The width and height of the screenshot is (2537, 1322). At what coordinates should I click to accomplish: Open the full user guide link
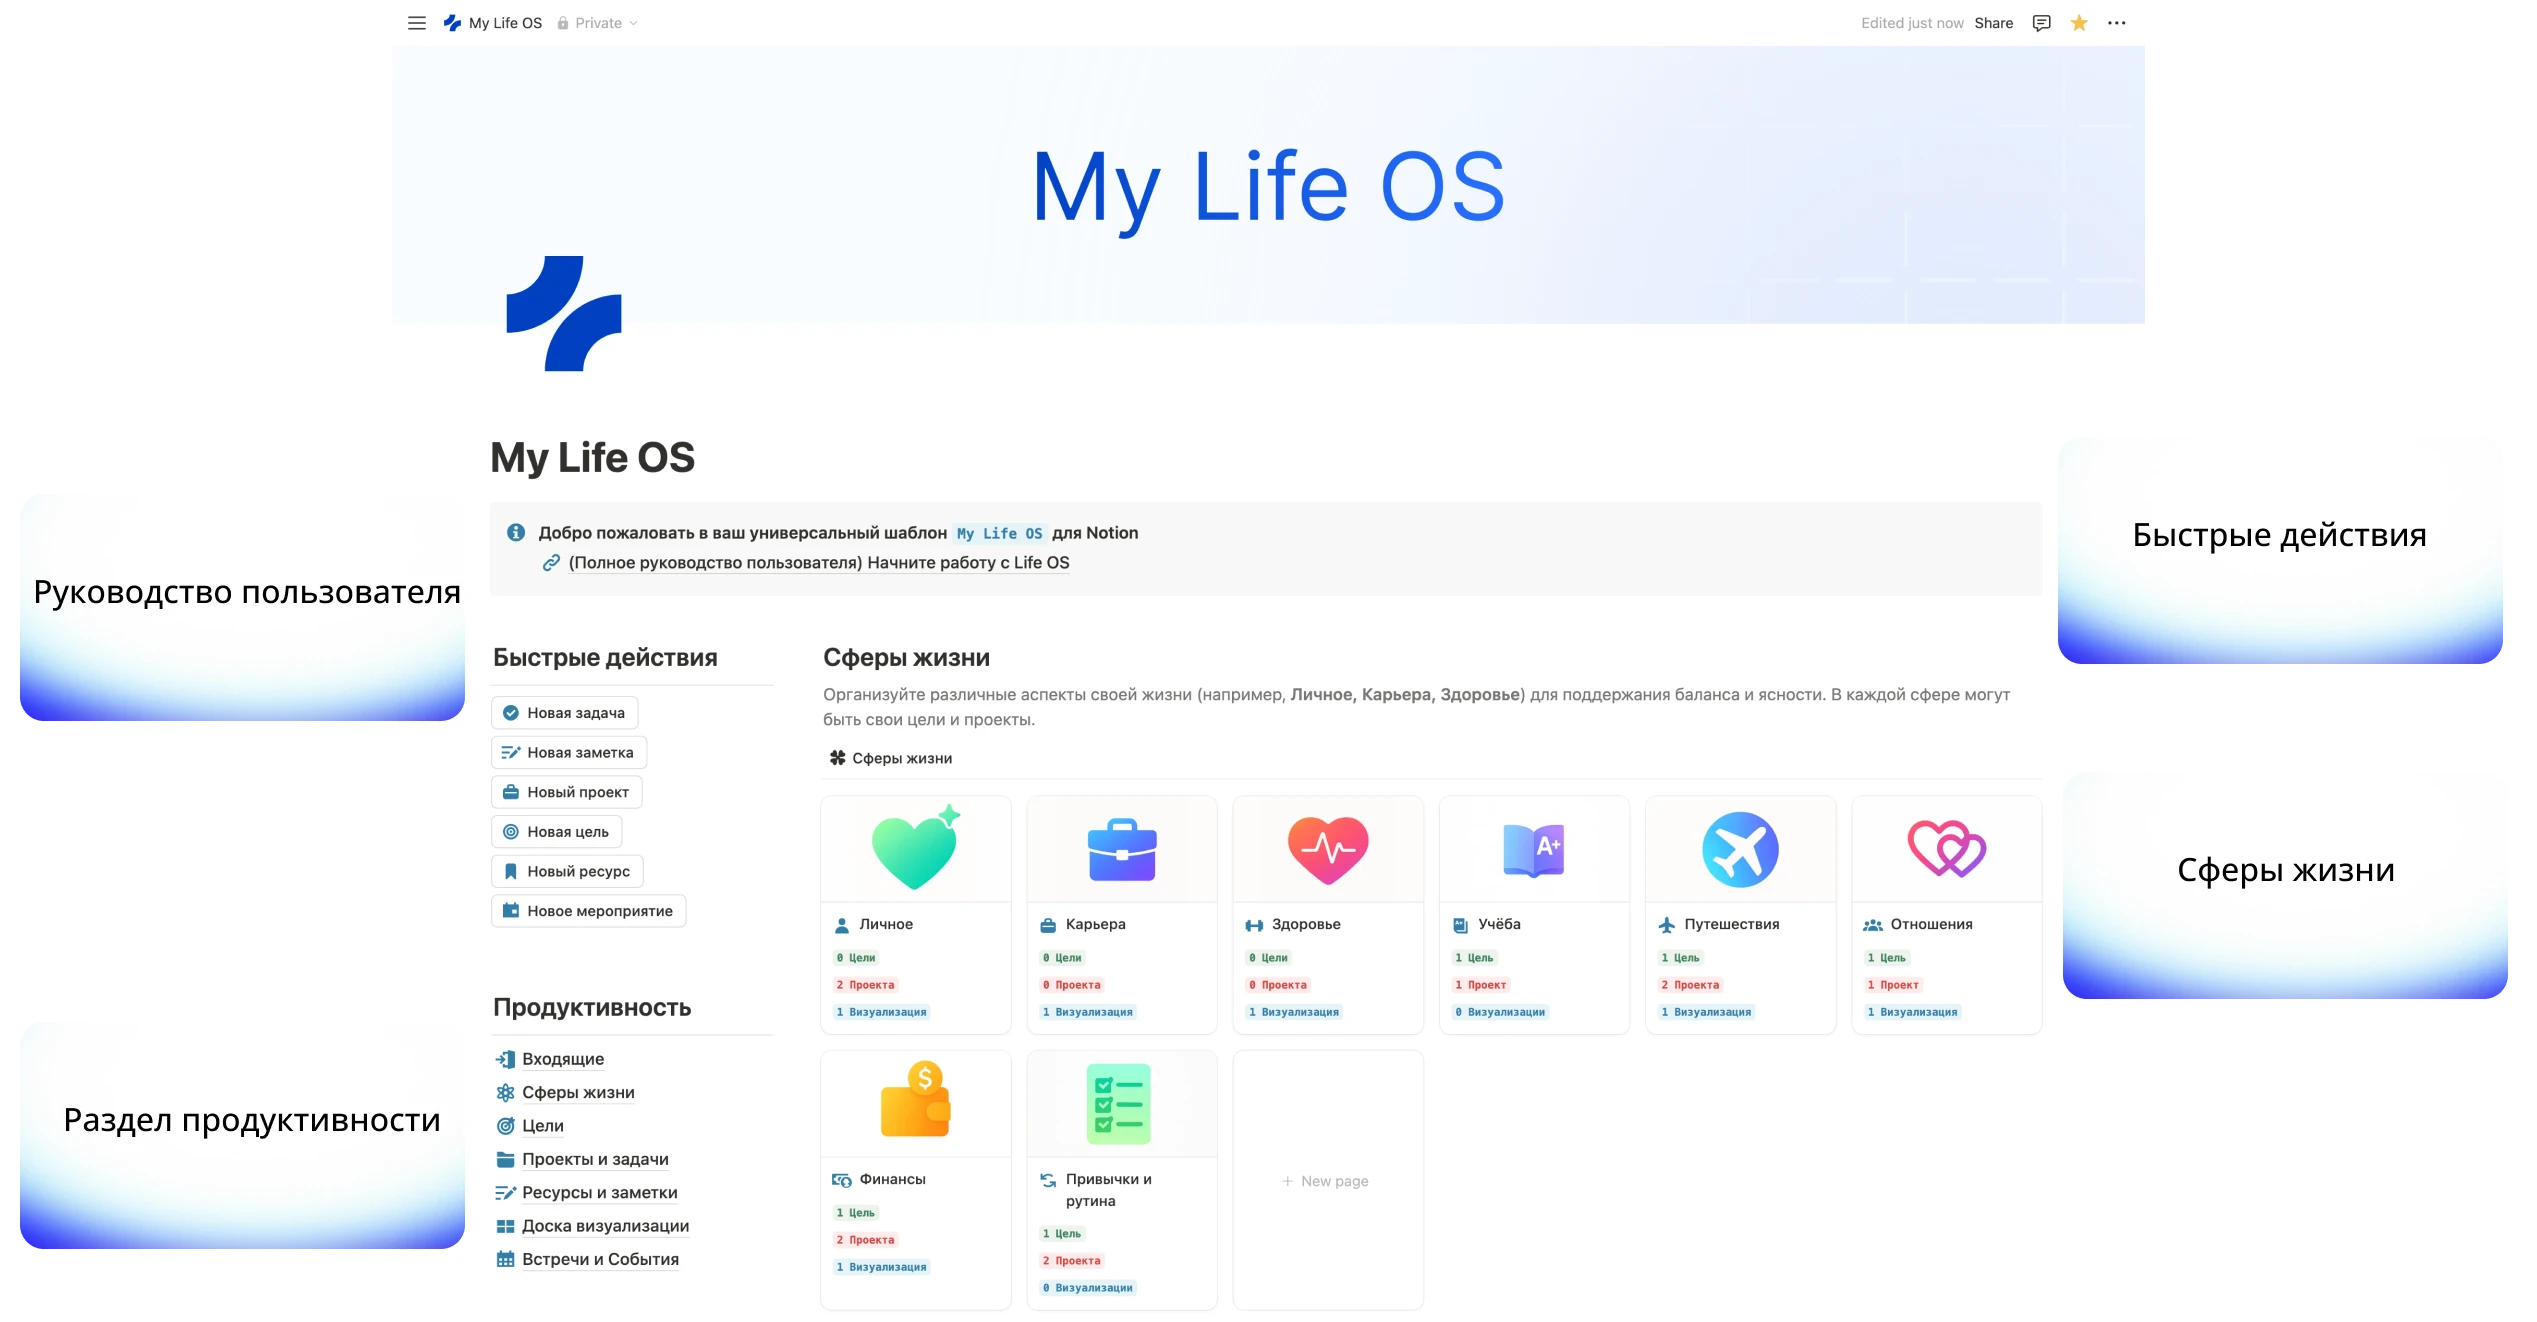pos(818,563)
